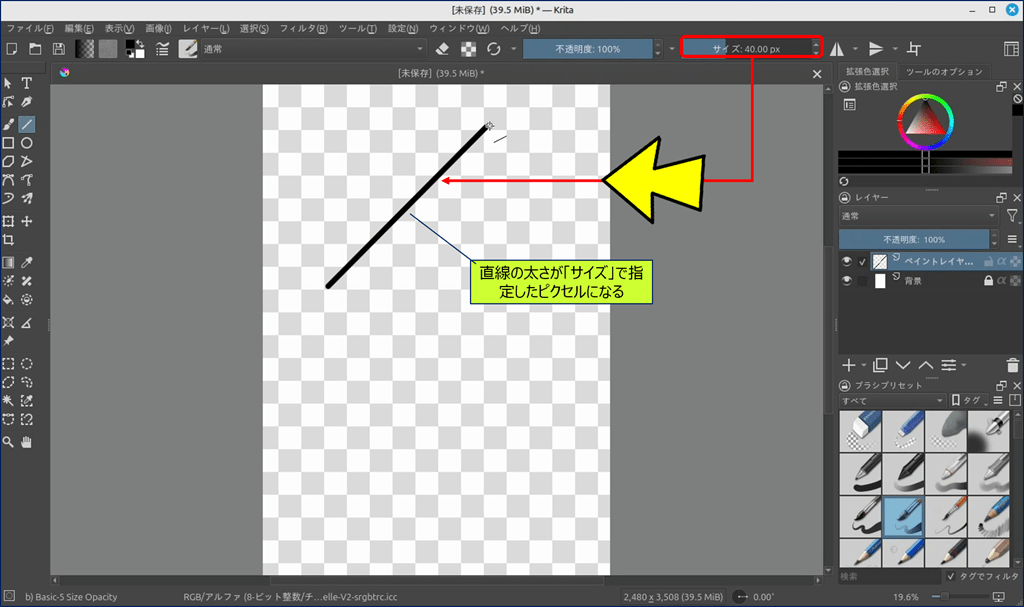Switch to the ツールのオプション tab
Image resolution: width=1024 pixels, height=607 pixels.
coord(944,72)
